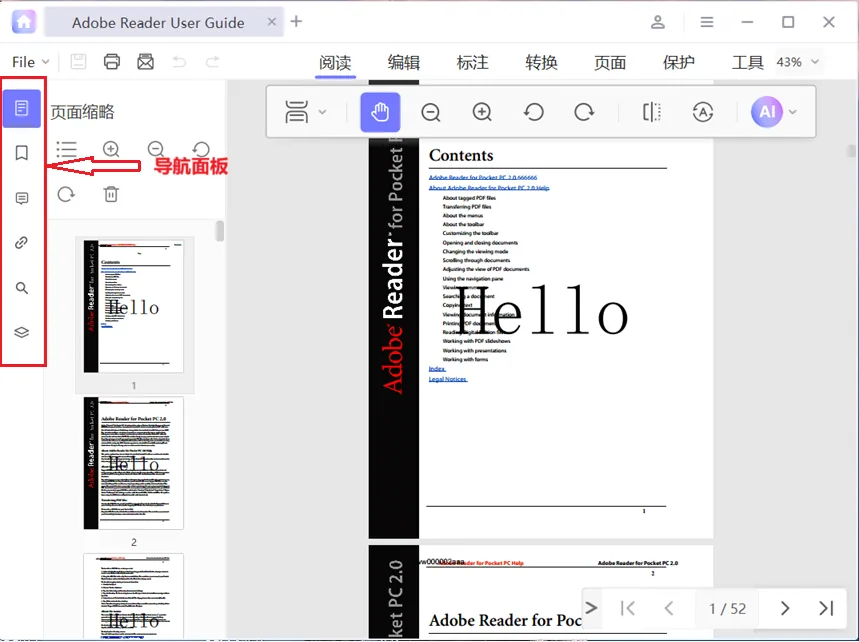Image resolution: width=859 pixels, height=642 pixels.
Task: Switch to the 编辑 tab
Action: [404, 62]
